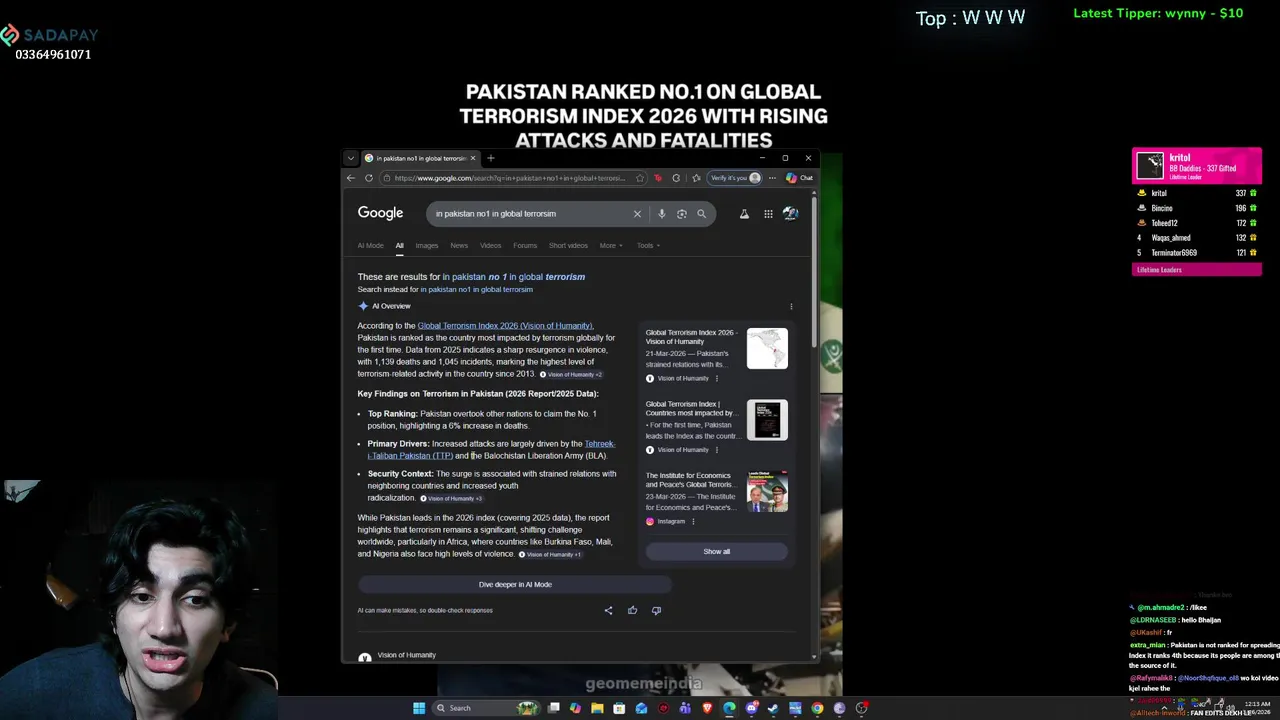
Task: Expand the More search filters dropdown
Action: point(611,245)
